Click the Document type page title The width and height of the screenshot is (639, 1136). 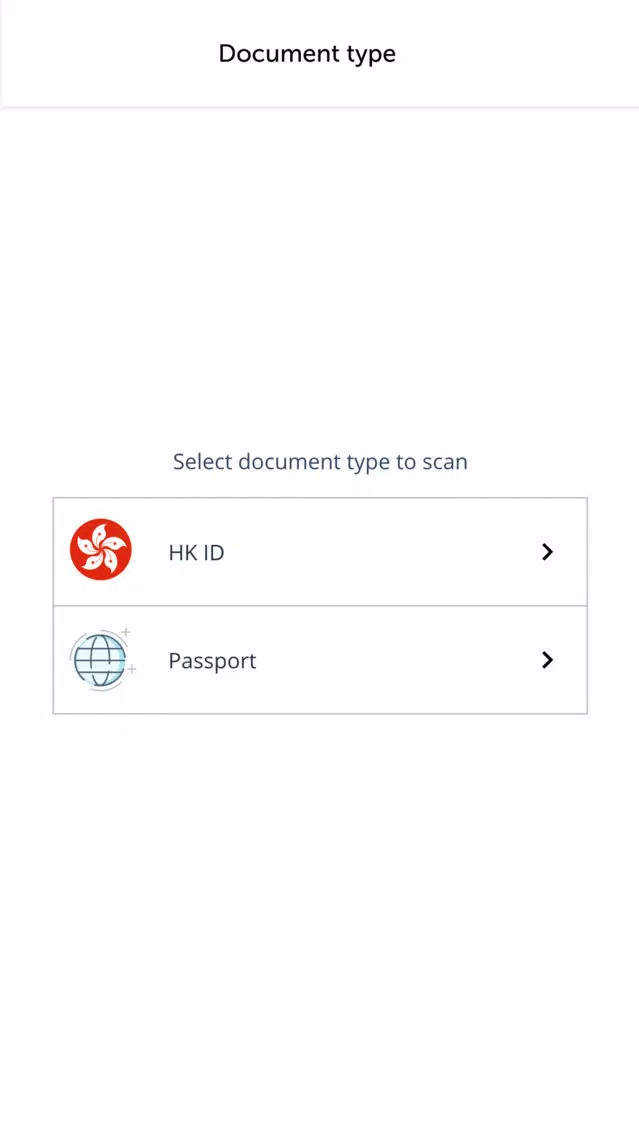click(307, 54)
